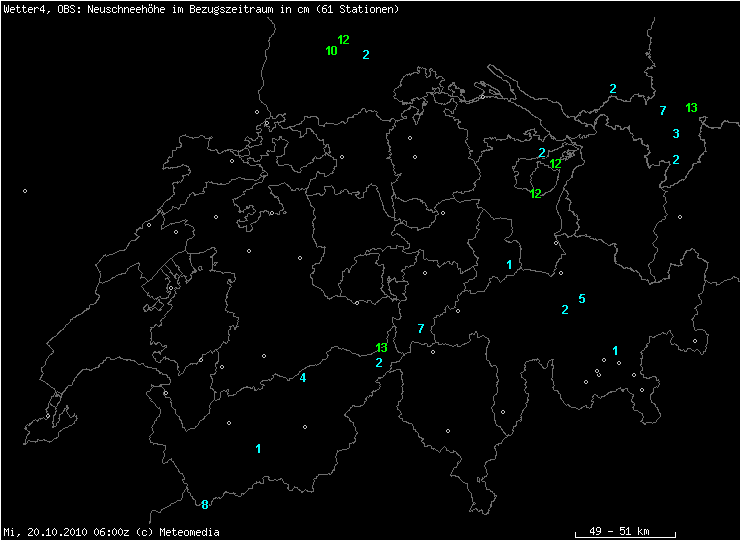Click the '49 - 51 km' scale label
Screen dimensions: 740x540
tap(620, 530)
